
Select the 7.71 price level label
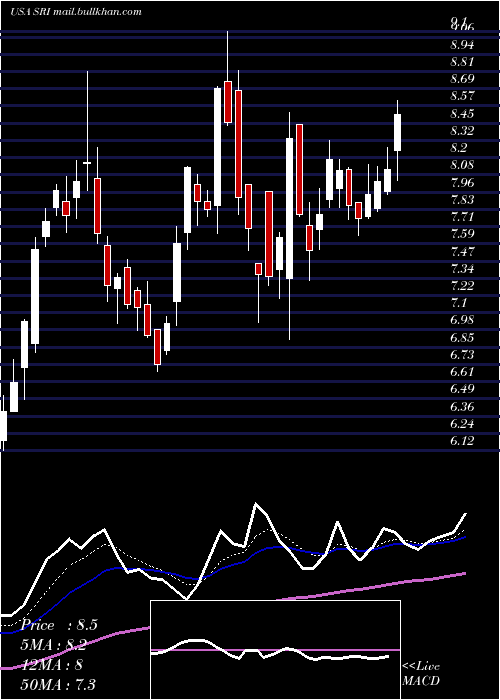pos(462,217)
